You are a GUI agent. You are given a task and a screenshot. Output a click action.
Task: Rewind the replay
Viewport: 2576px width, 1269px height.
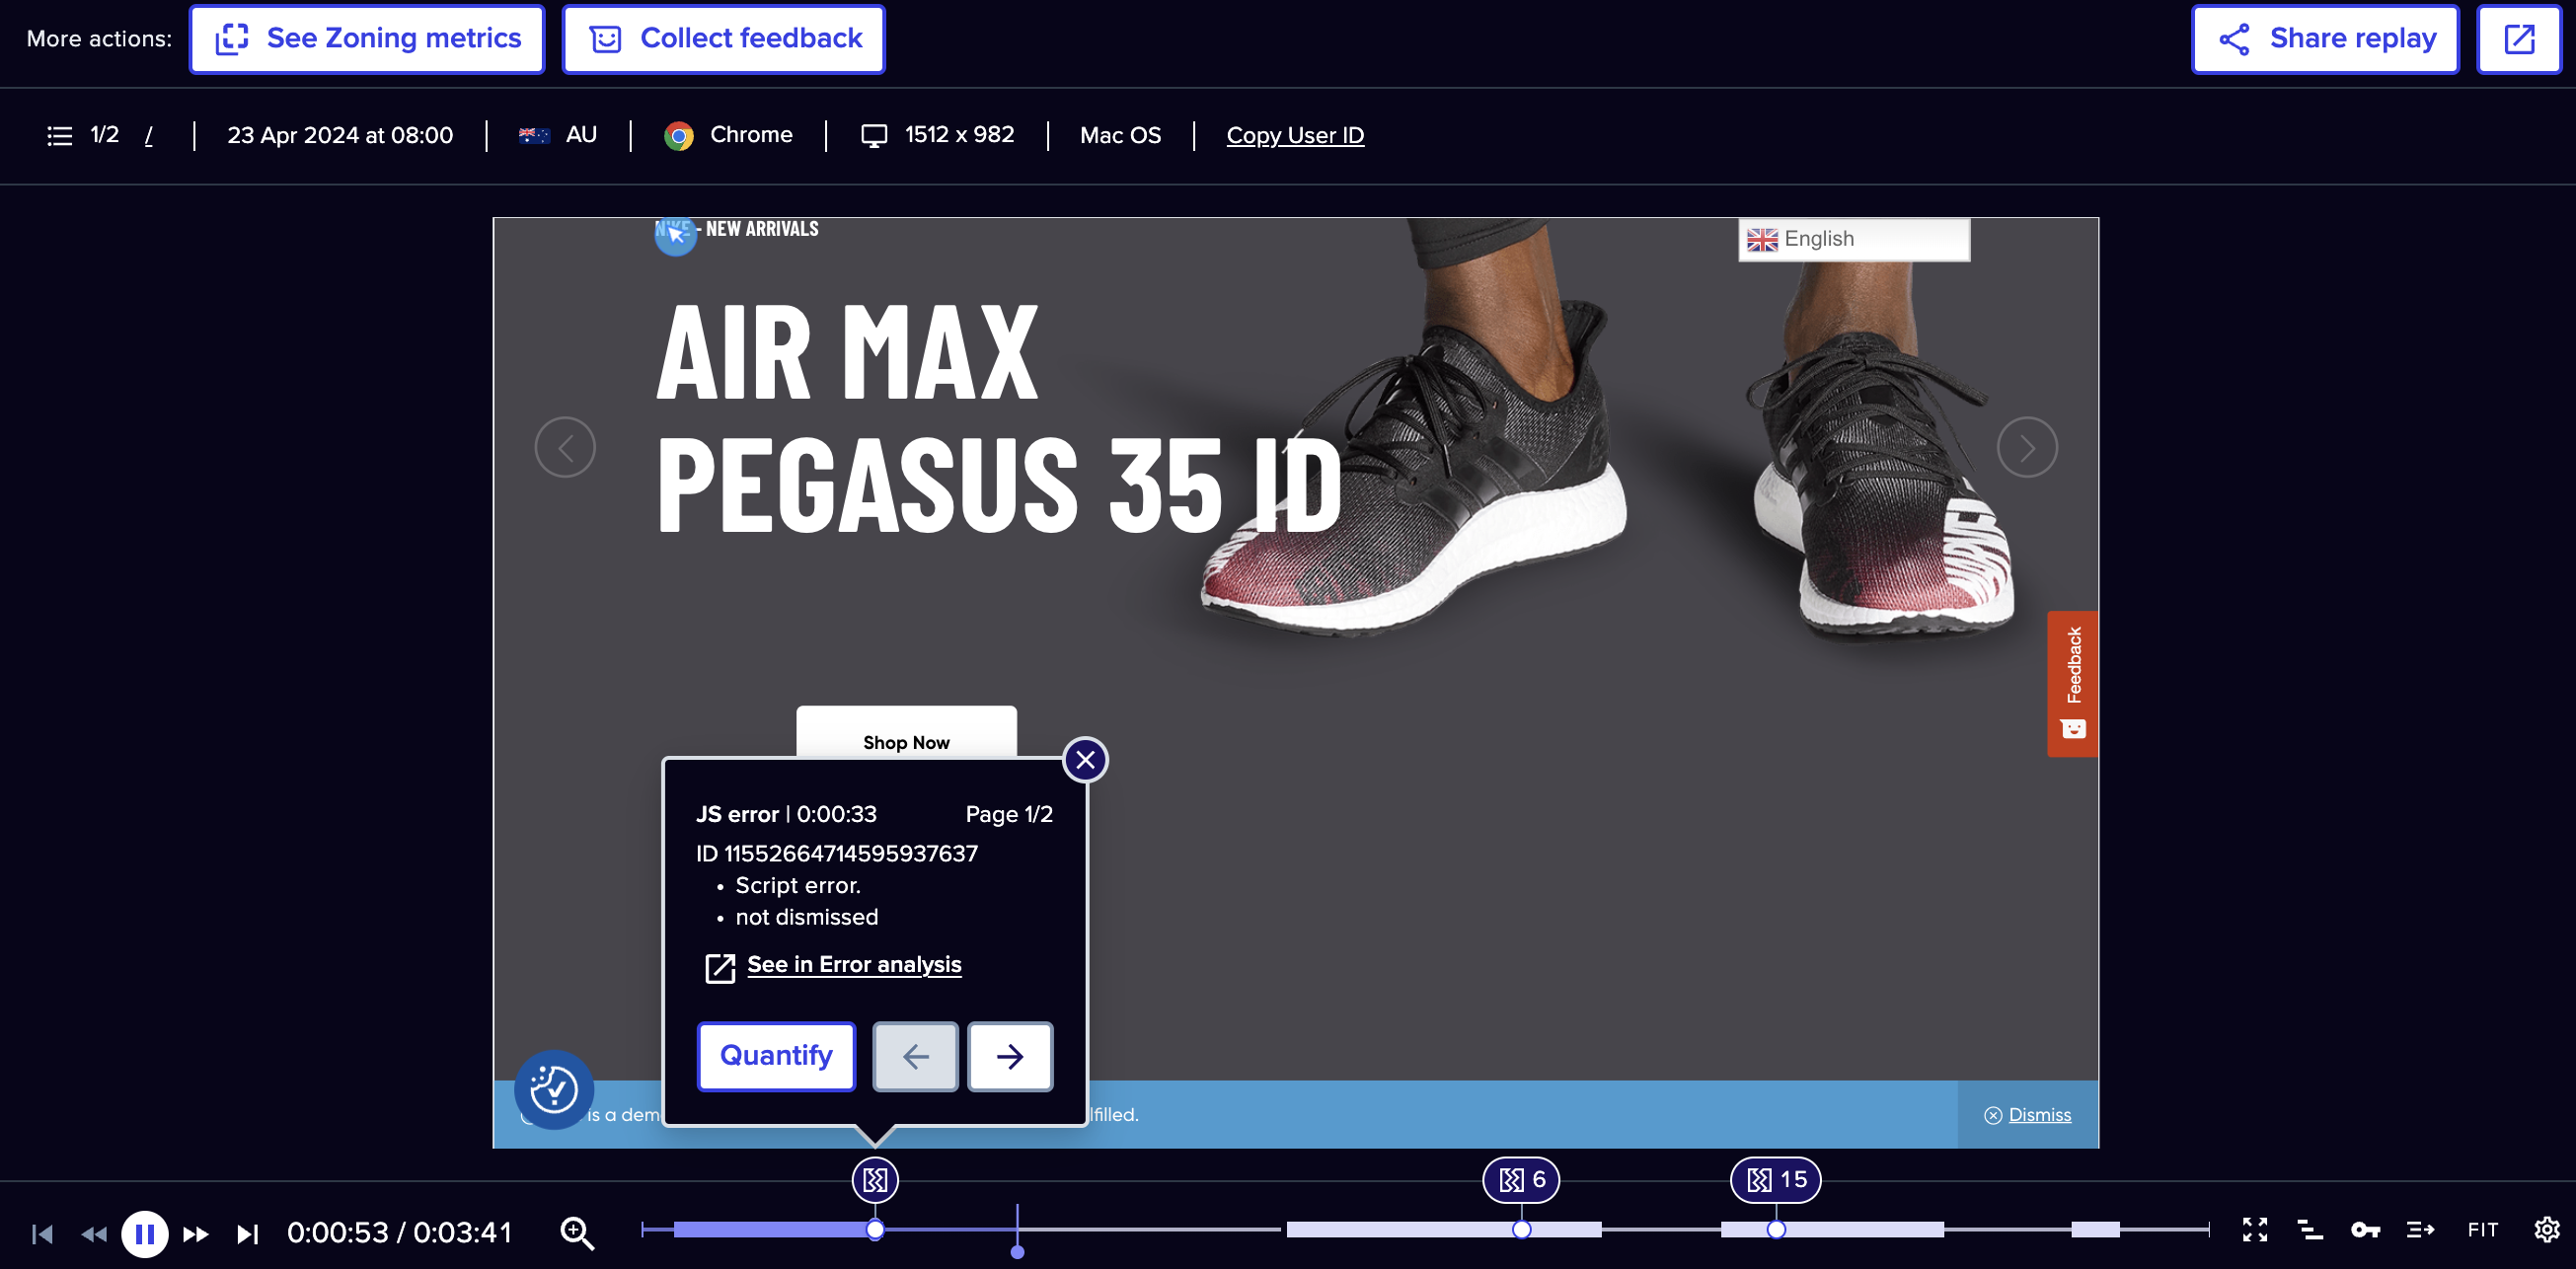[x=93, y=1234]
